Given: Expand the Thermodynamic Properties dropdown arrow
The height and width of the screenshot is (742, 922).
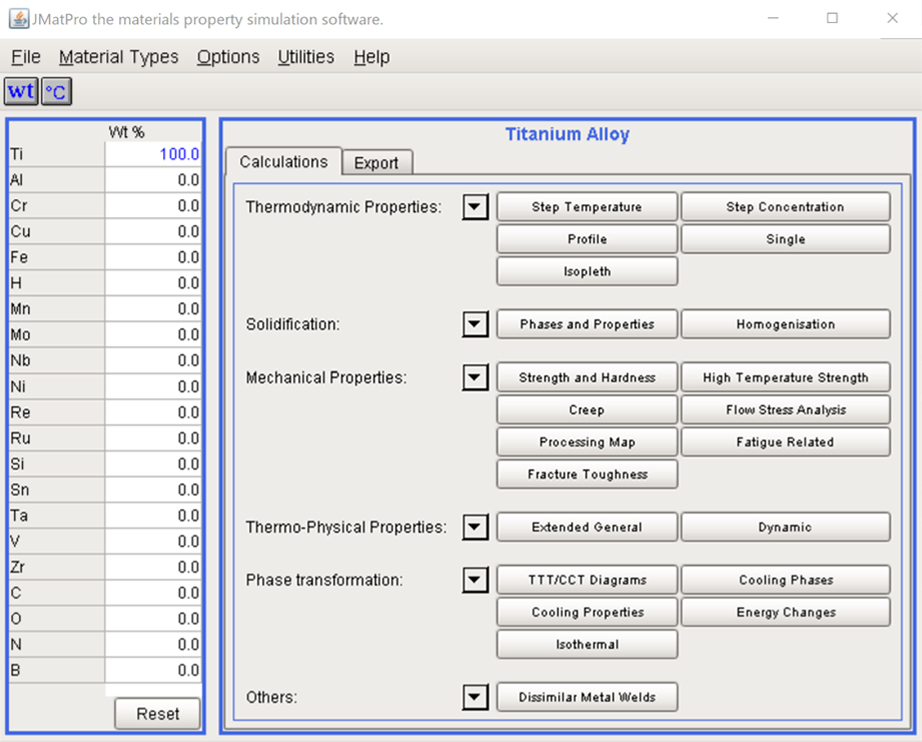Looking at the screenshot, I should [x=475, y=207].
